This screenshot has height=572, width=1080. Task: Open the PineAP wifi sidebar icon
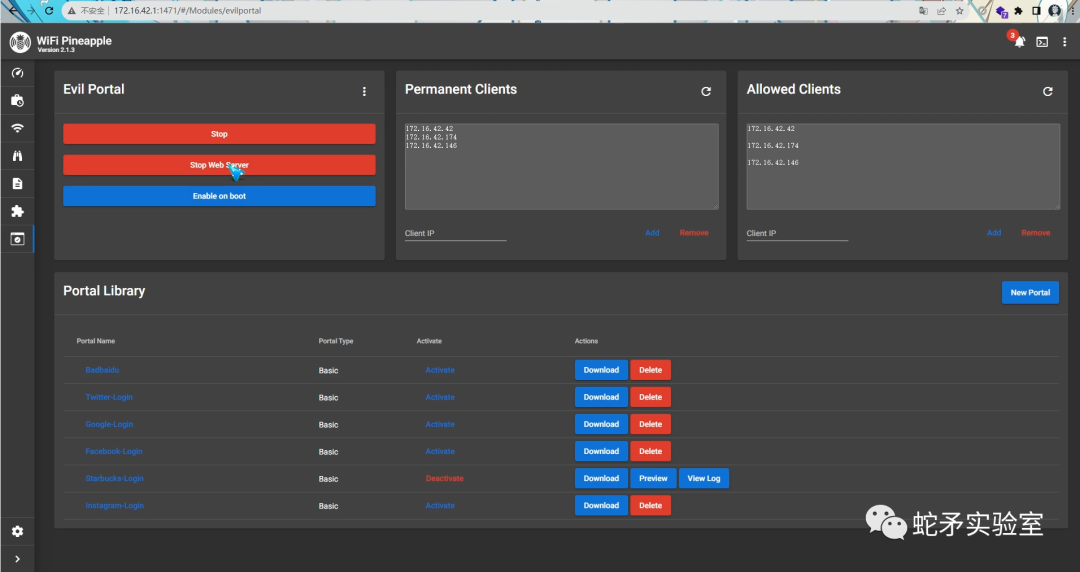pos(17,128)
